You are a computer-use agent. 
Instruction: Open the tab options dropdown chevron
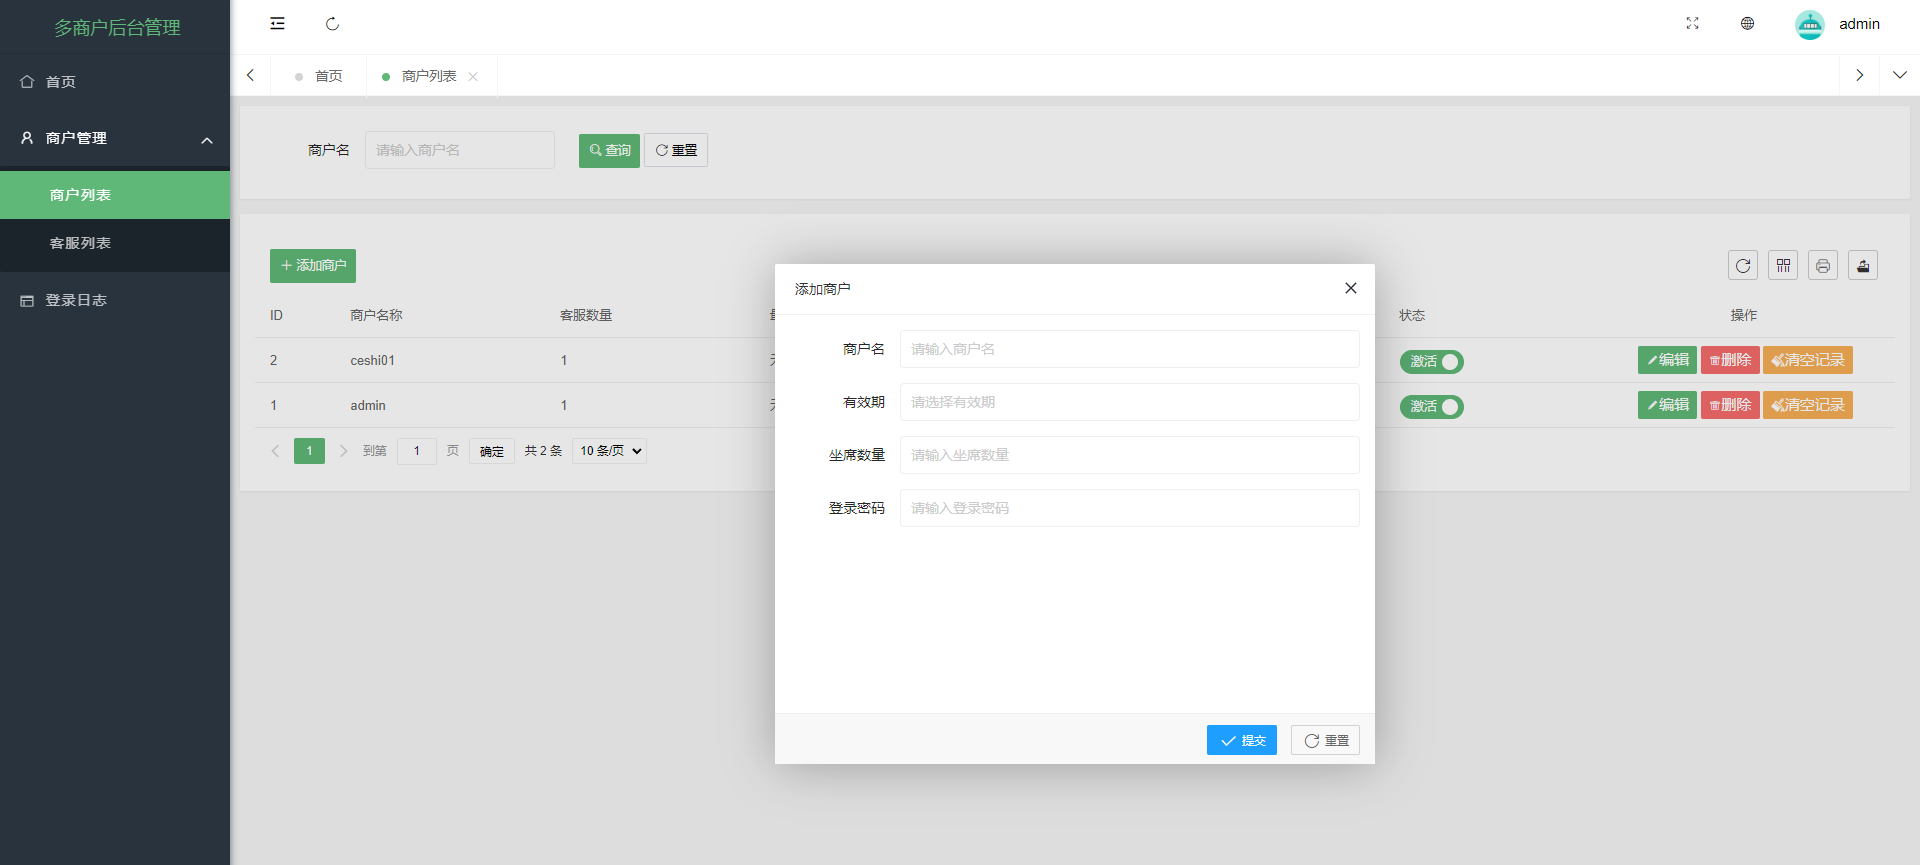tap(1899, 75)
